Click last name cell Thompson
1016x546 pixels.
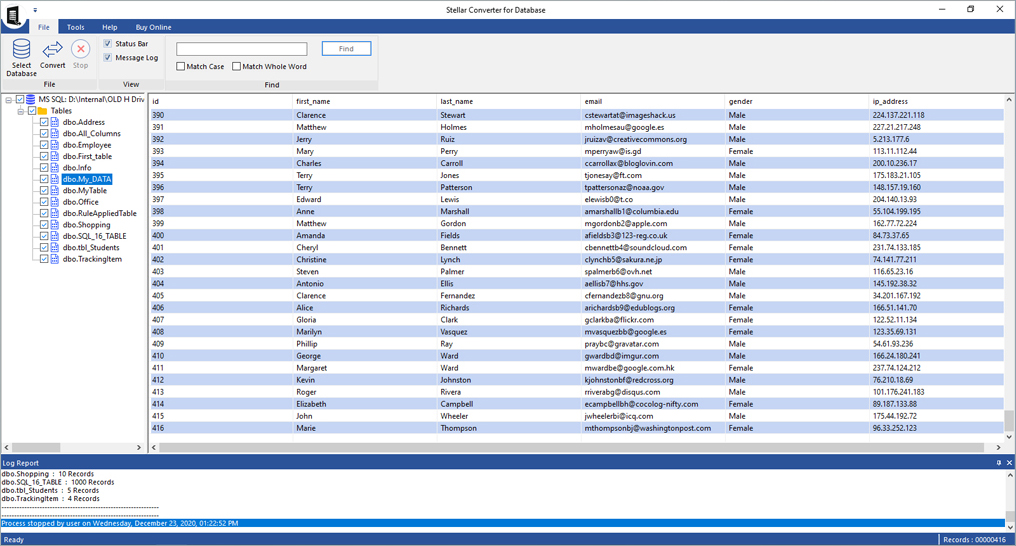click(458, 428)
